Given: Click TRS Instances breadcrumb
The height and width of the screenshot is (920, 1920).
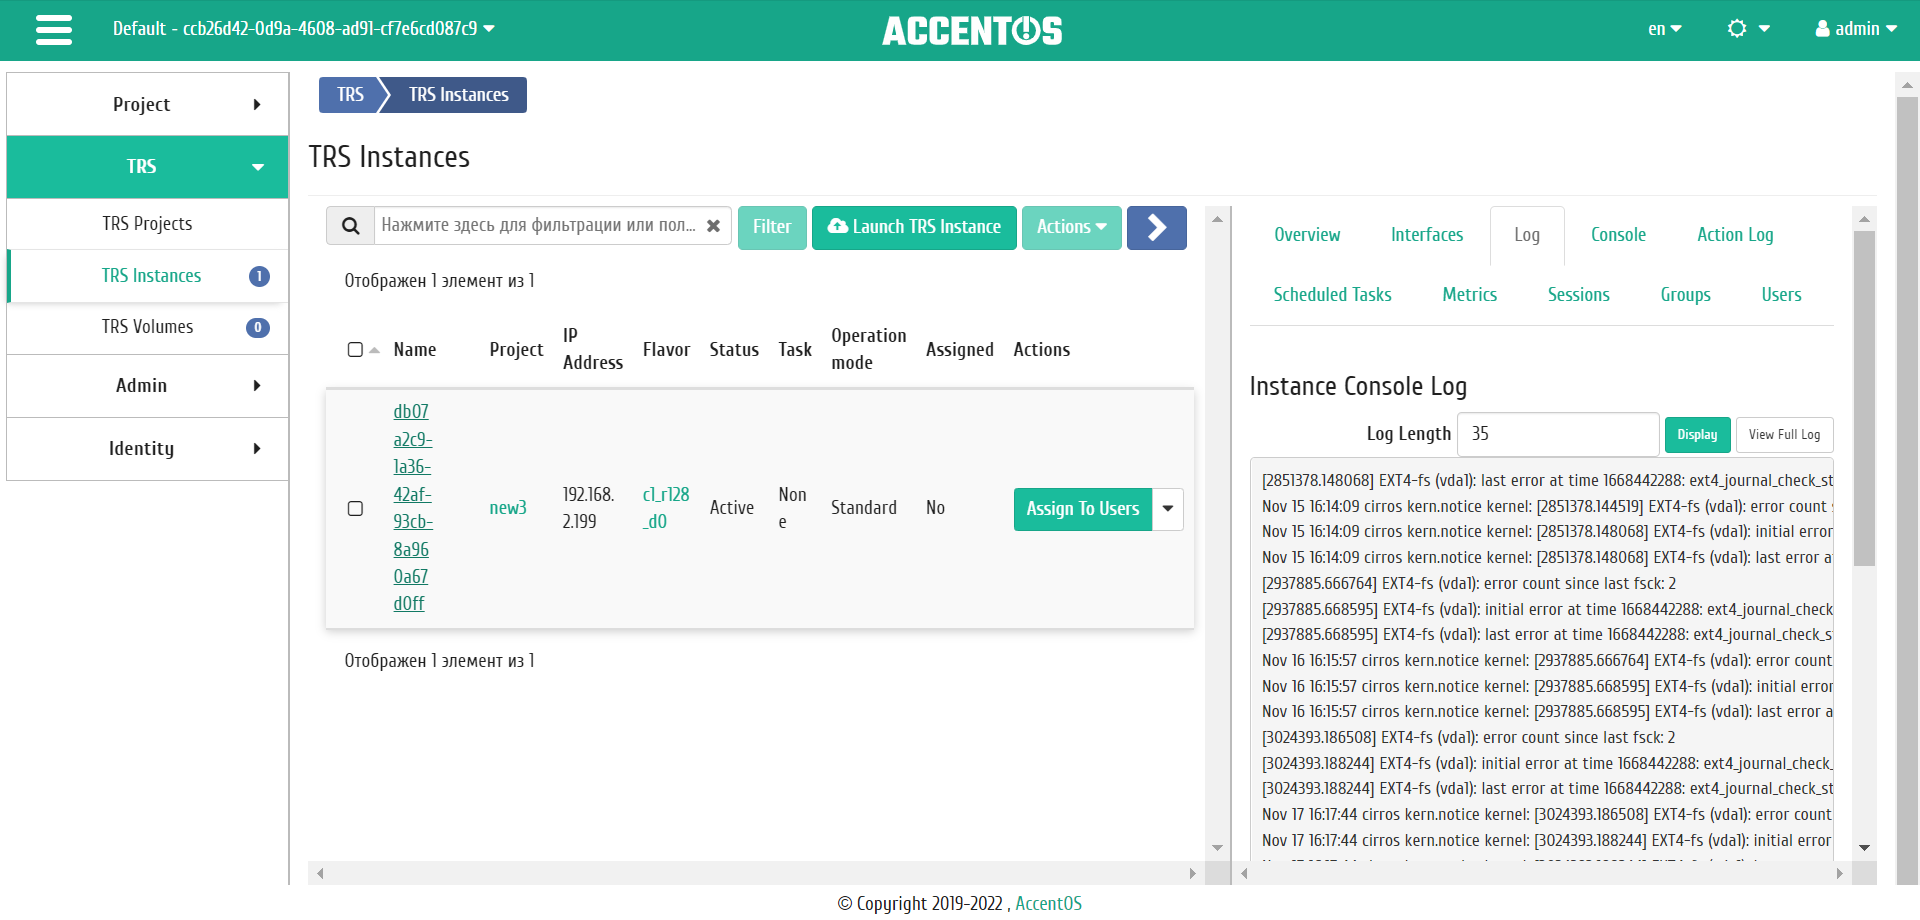Looking at the screenshot, I should [x=458, y=95].
